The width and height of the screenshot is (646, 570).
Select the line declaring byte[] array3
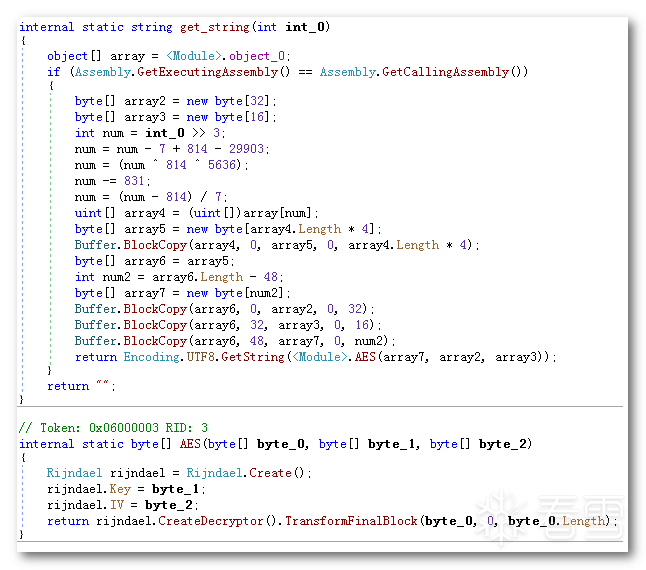click(176, 117)
